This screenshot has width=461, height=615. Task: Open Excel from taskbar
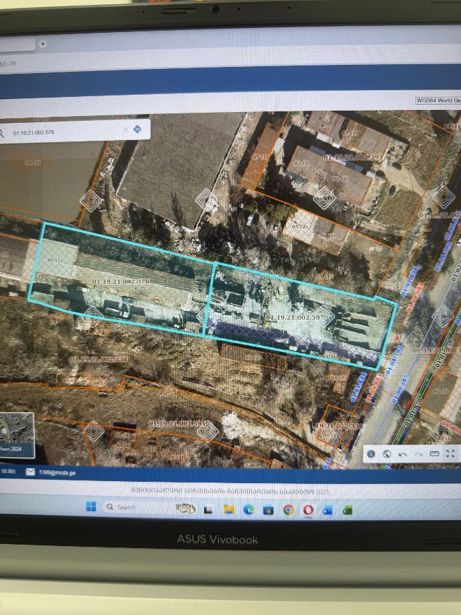click(x=347, y=510)
